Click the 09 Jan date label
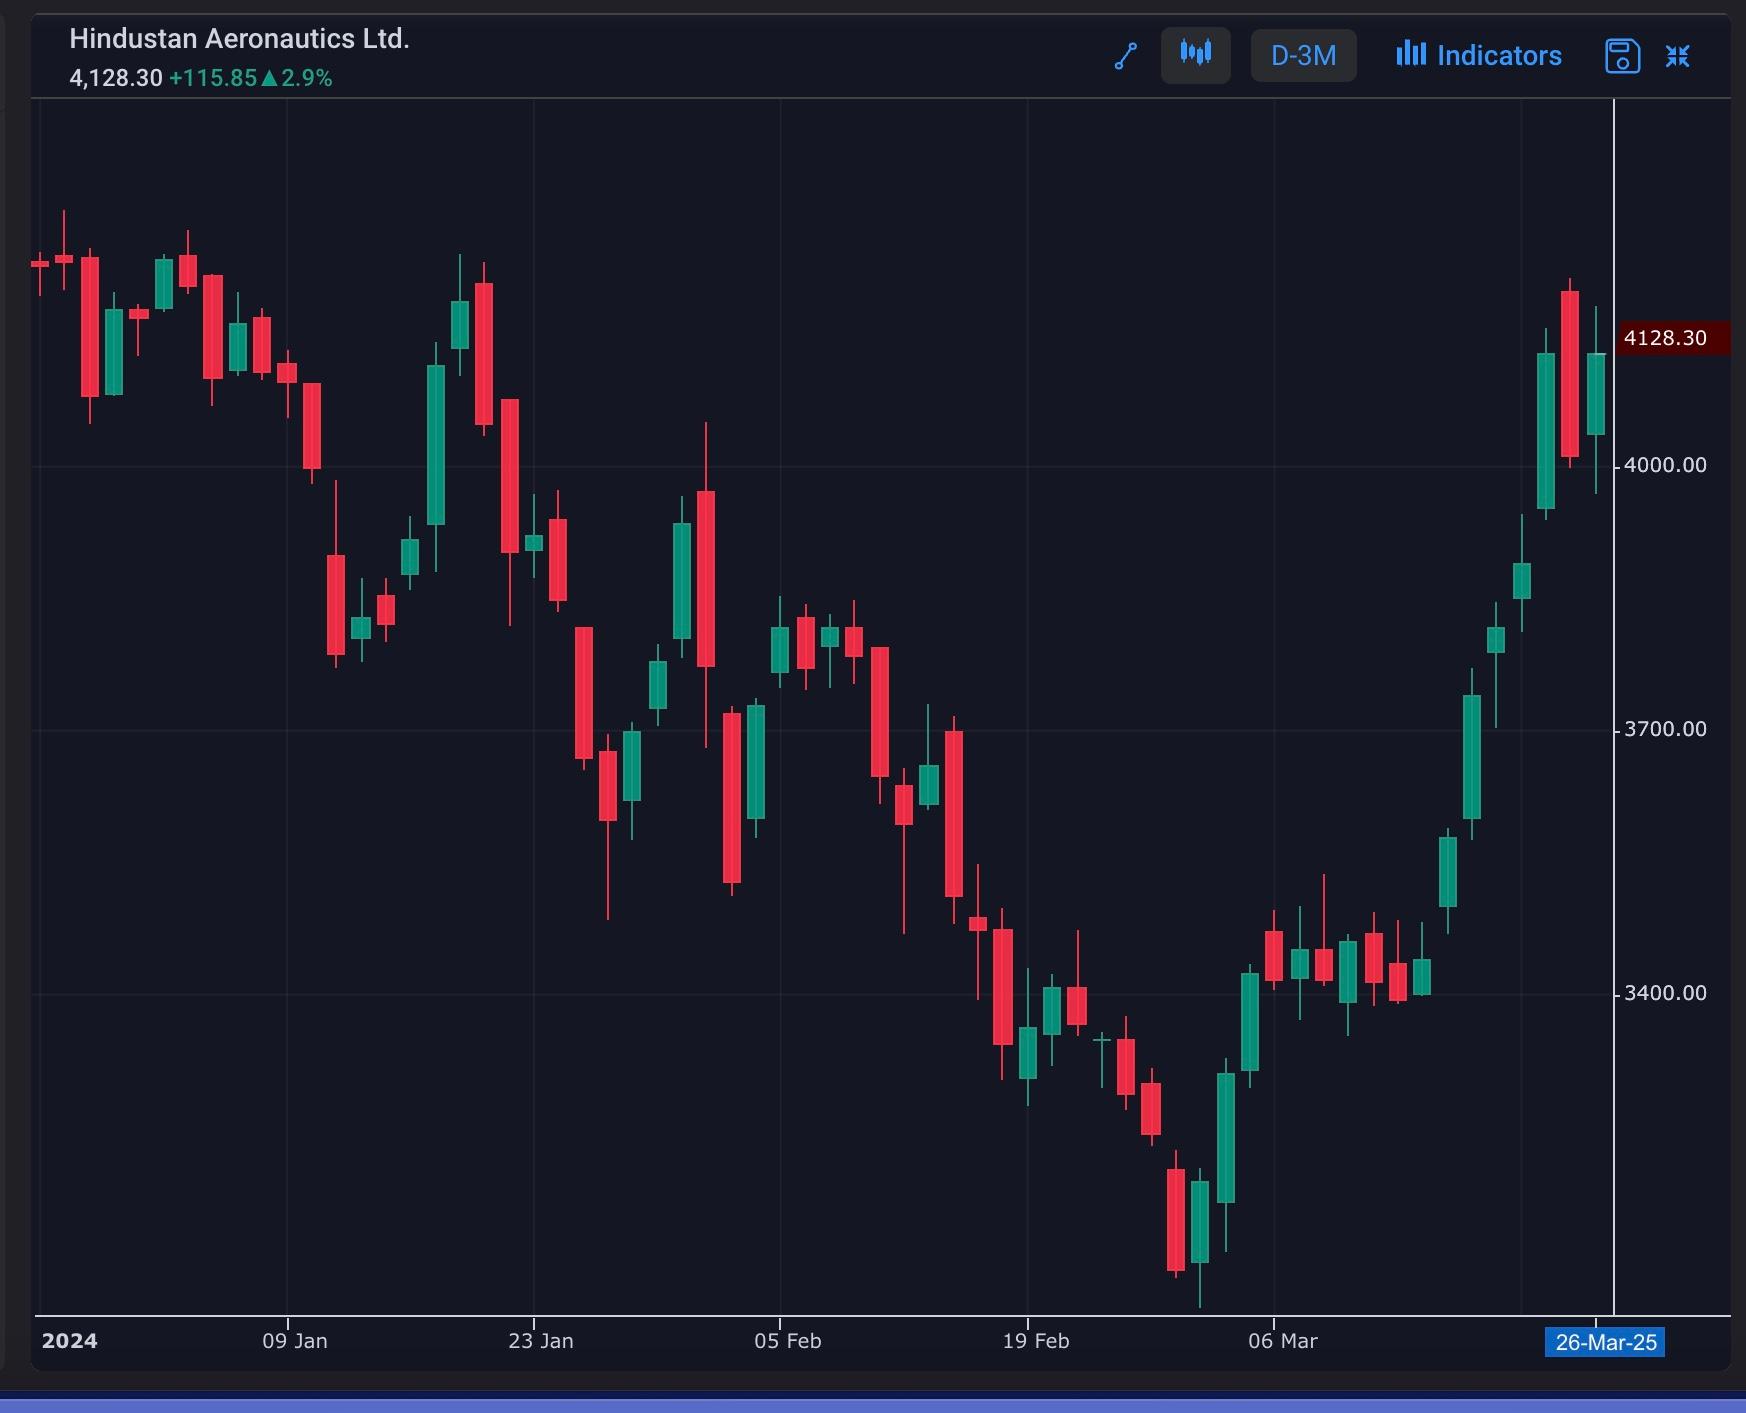The image size is (1746, 1413). coord(295,1341)
